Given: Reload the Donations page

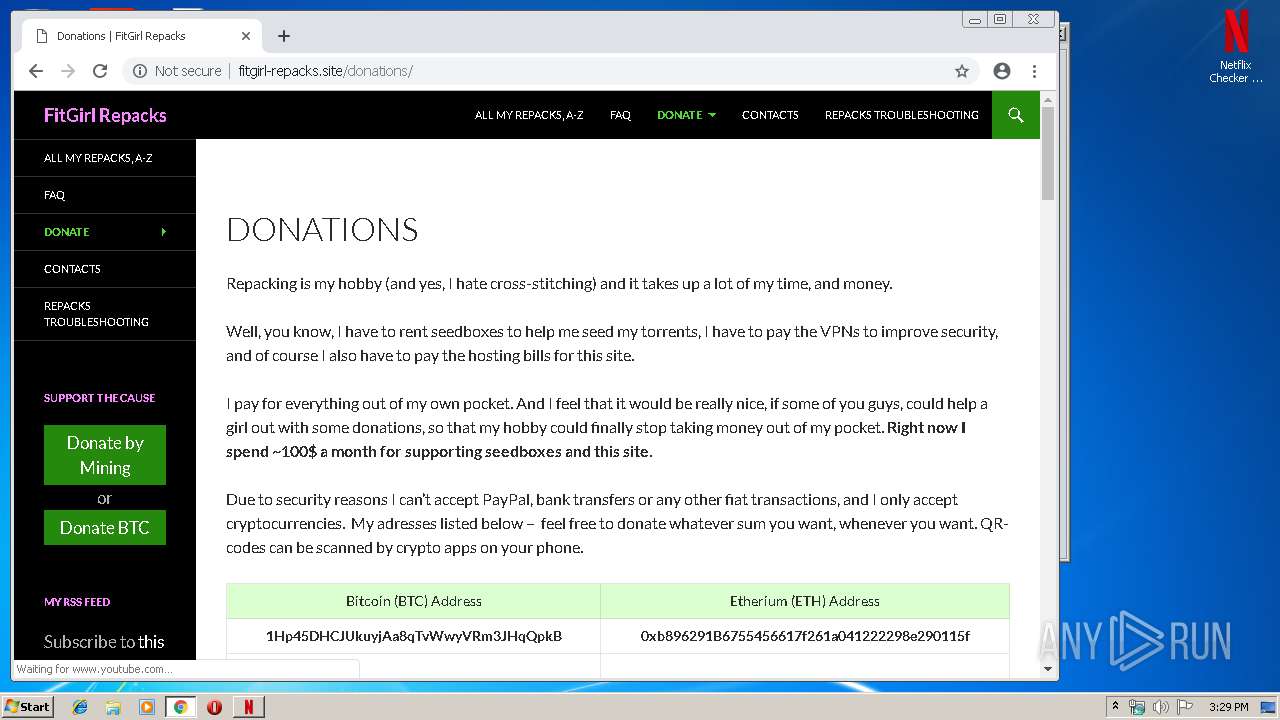Looking at the screenshot, I should pyautogui.click(x=100, y=71).
